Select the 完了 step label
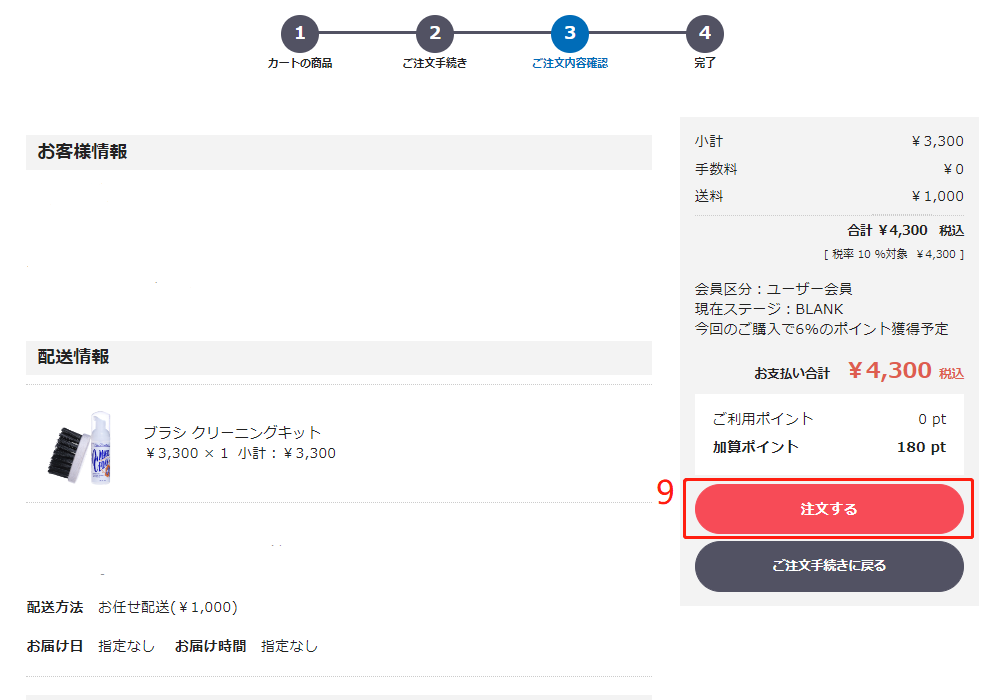 (x=705, y=63)
